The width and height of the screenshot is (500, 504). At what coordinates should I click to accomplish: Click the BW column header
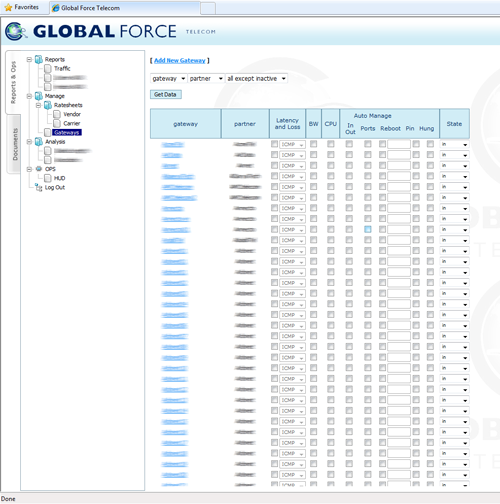[x=313, y=124]
